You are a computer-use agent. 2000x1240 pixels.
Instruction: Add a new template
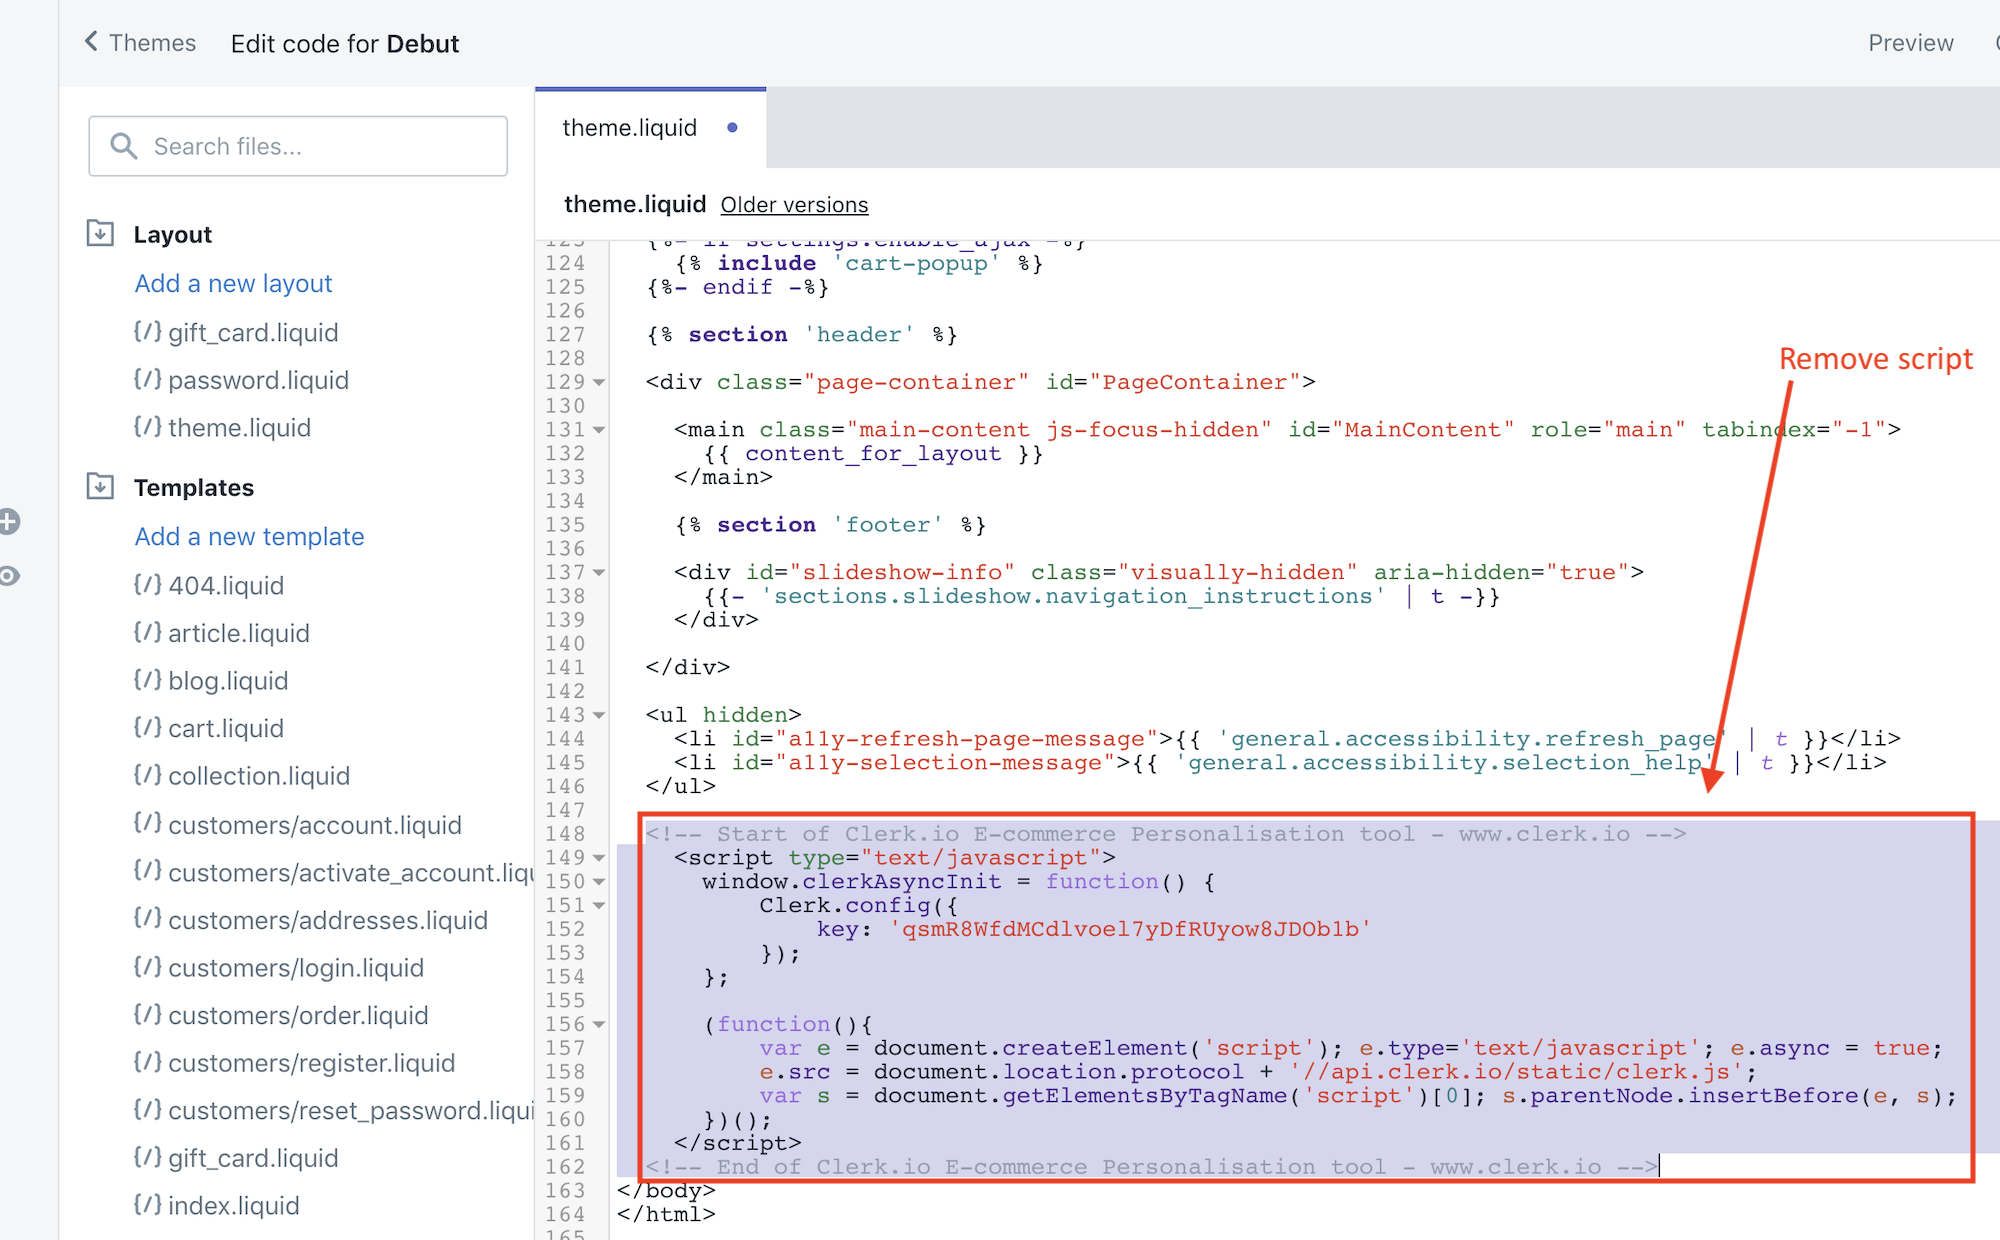(x=249, y=536)
